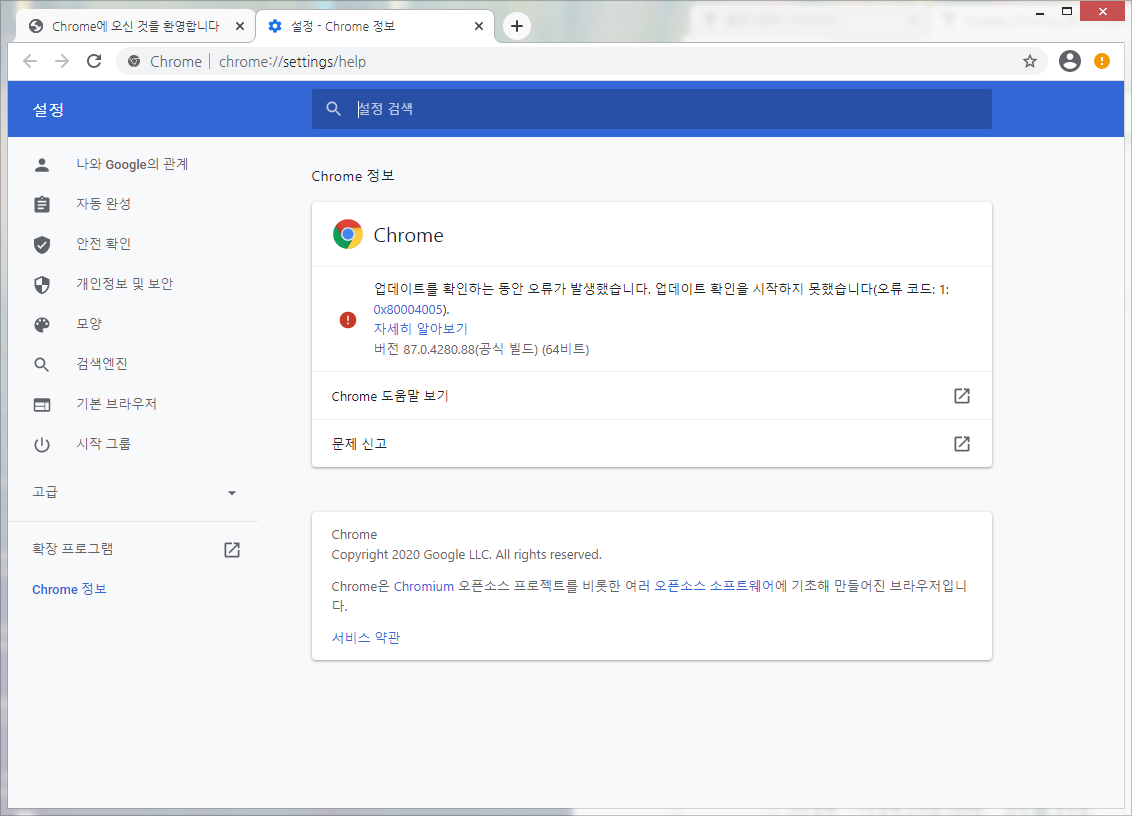
Task: Open the Chromium project link
Action: click(x=424, y=586)
